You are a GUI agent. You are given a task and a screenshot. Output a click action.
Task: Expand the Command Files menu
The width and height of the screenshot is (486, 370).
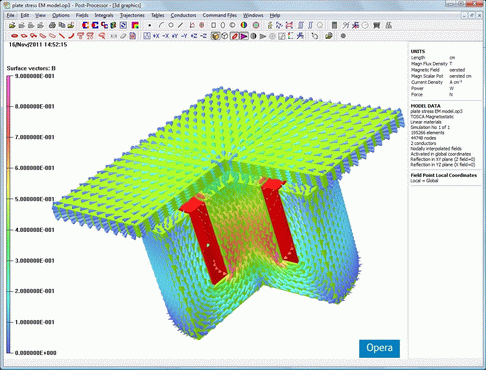[x=220, y=15]
